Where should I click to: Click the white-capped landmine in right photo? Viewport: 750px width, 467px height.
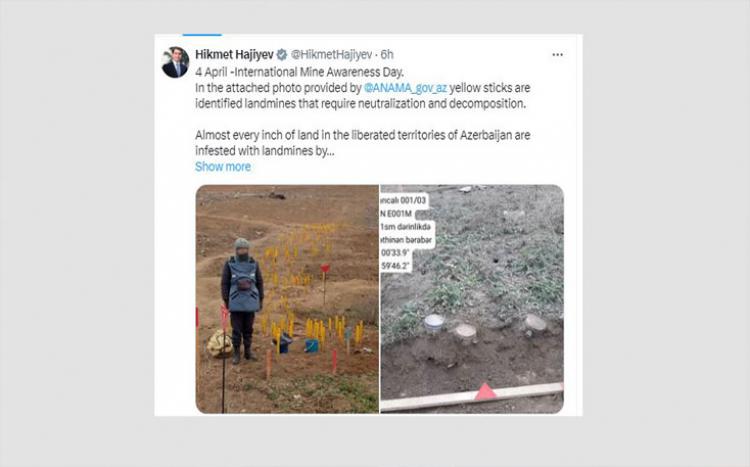pyautogui.click(x=434, y=323)
